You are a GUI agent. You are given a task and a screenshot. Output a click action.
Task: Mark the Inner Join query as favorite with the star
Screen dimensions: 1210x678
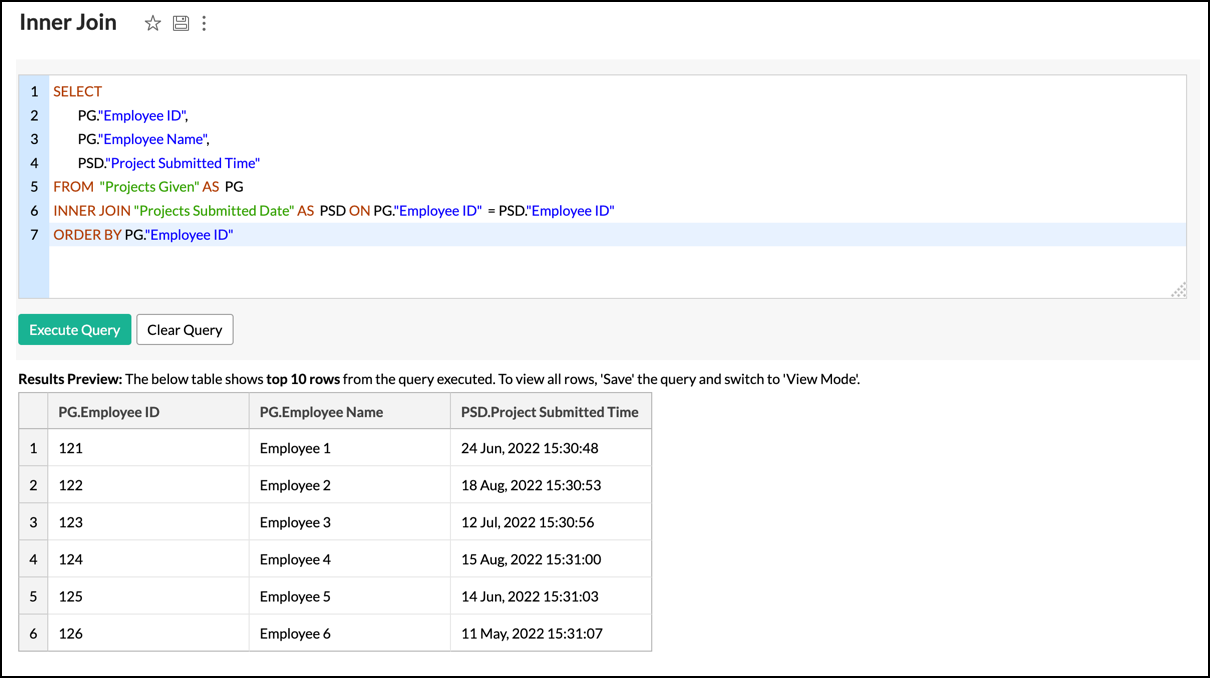[x=153, y=23]
